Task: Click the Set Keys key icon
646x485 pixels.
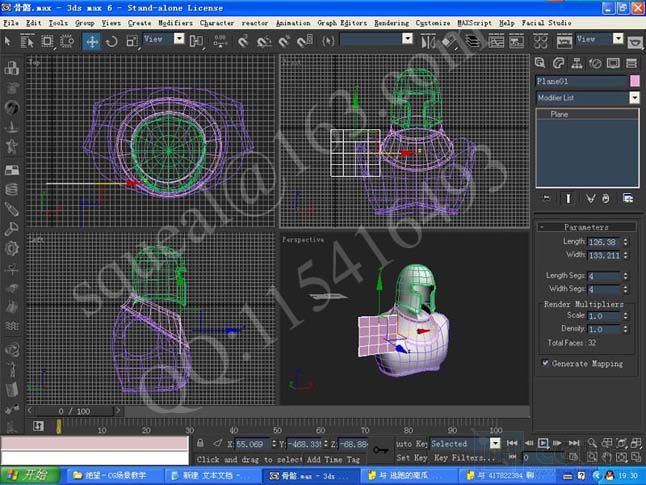Action: pos(381,450)
